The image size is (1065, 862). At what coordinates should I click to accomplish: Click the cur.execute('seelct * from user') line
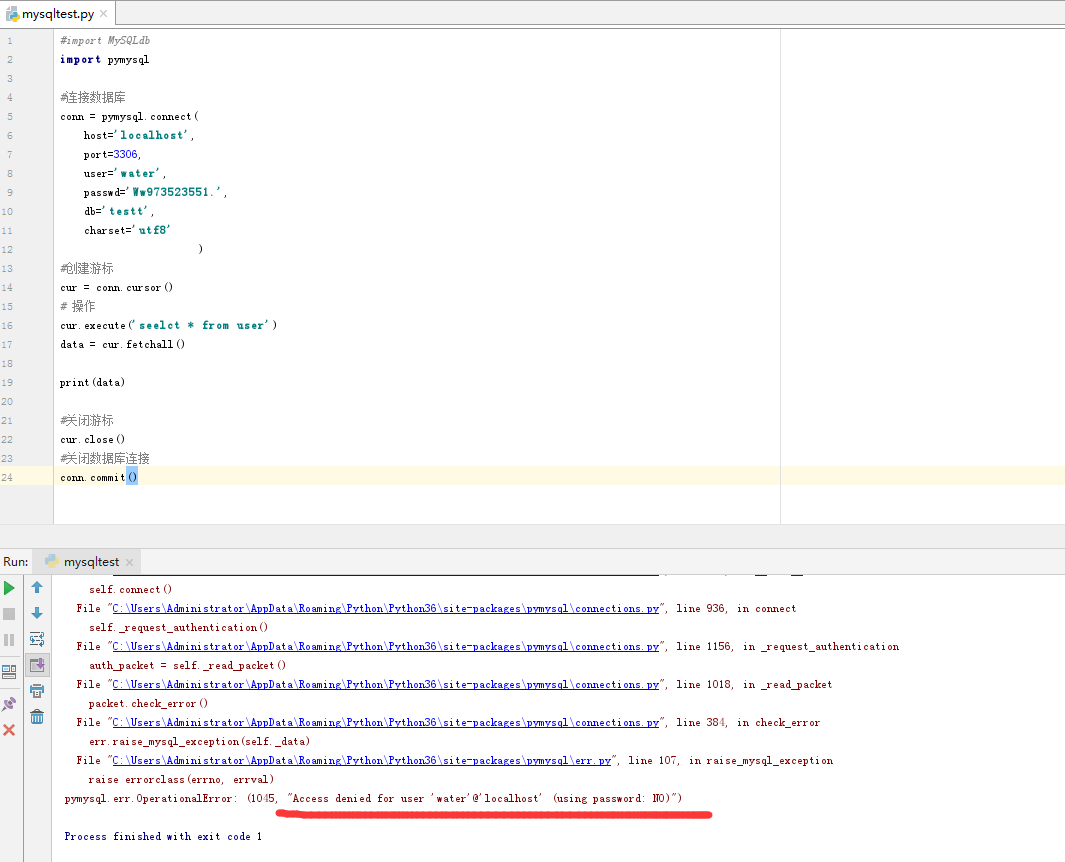coord(168,325)
